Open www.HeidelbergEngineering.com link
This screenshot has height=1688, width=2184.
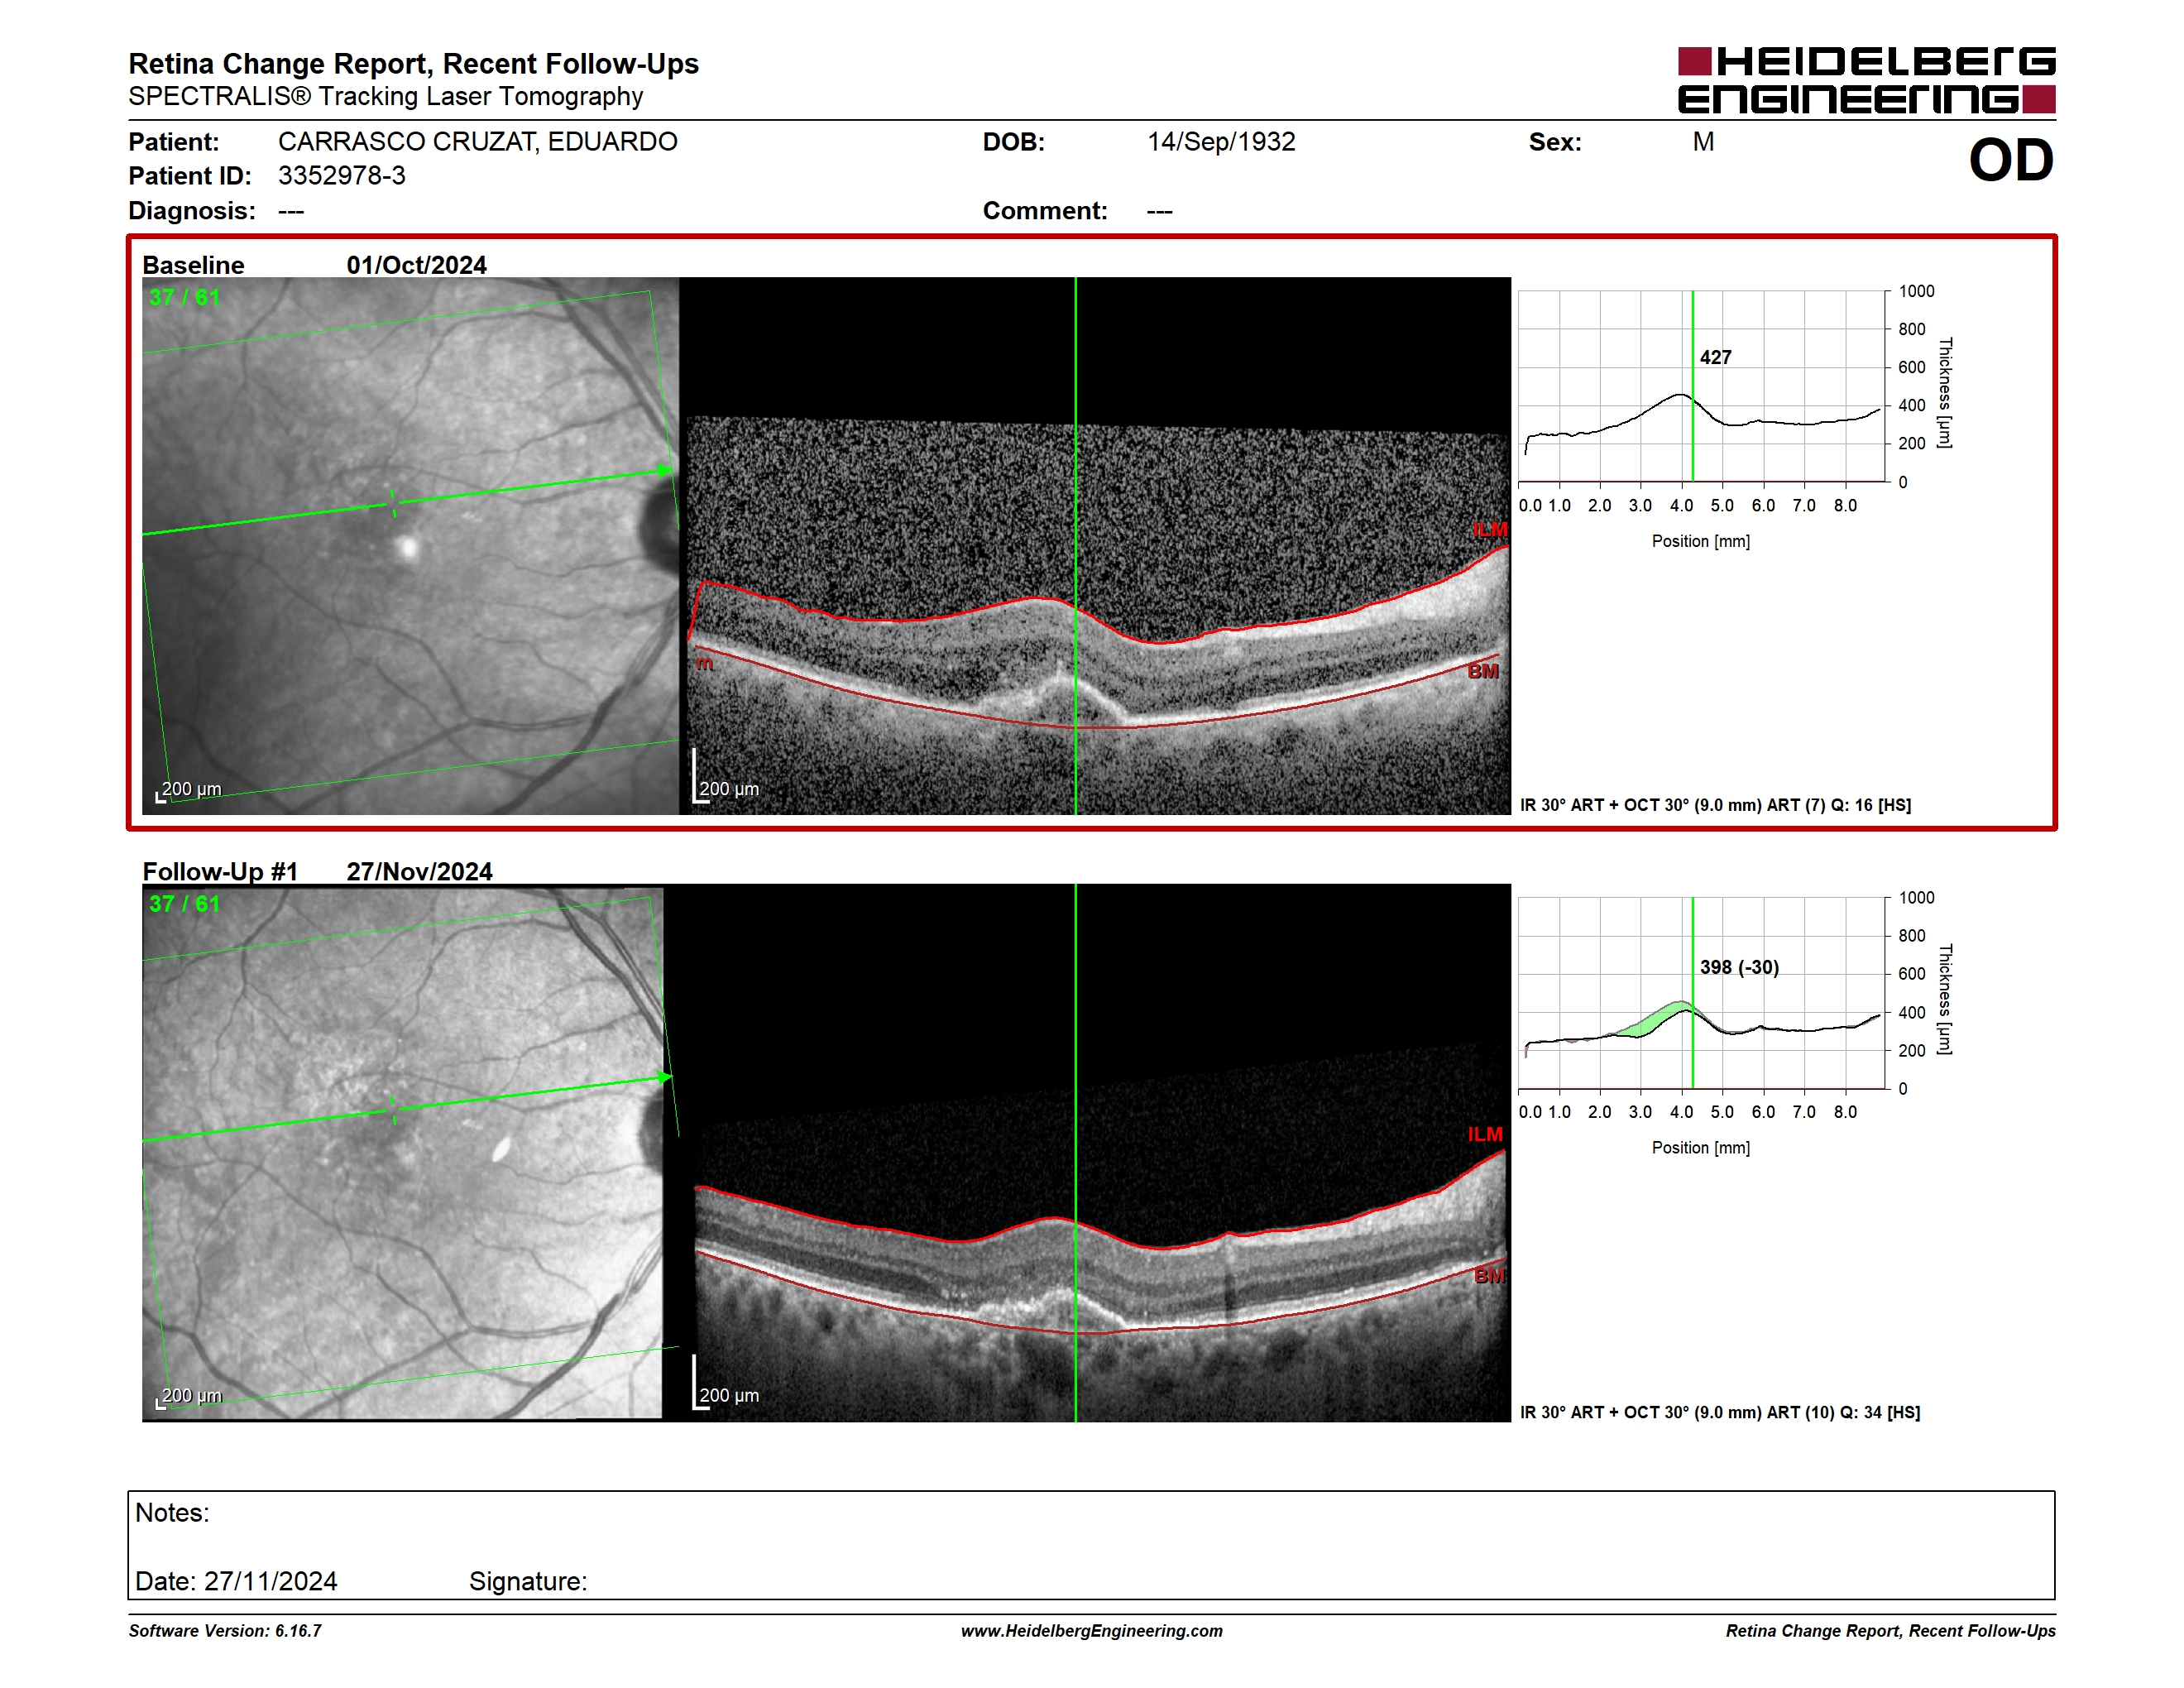[x=1091, y=1631]
